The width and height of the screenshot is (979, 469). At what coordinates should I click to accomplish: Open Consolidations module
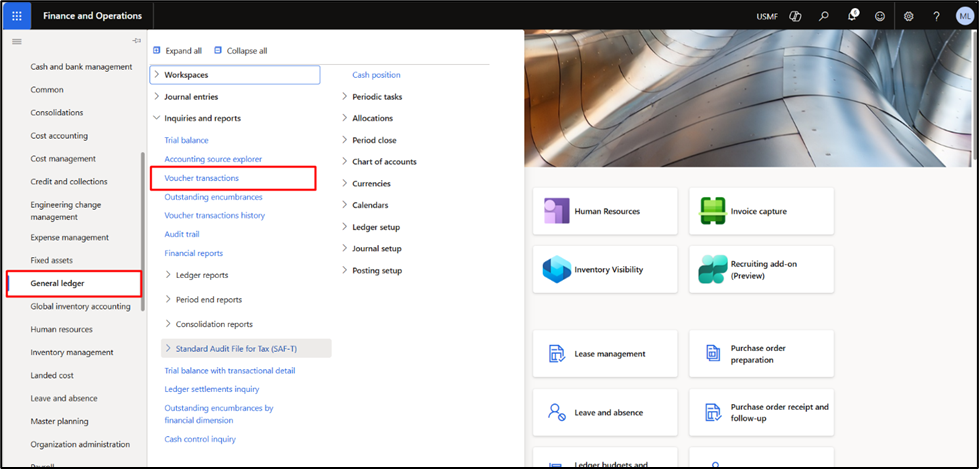coord(57,113)
